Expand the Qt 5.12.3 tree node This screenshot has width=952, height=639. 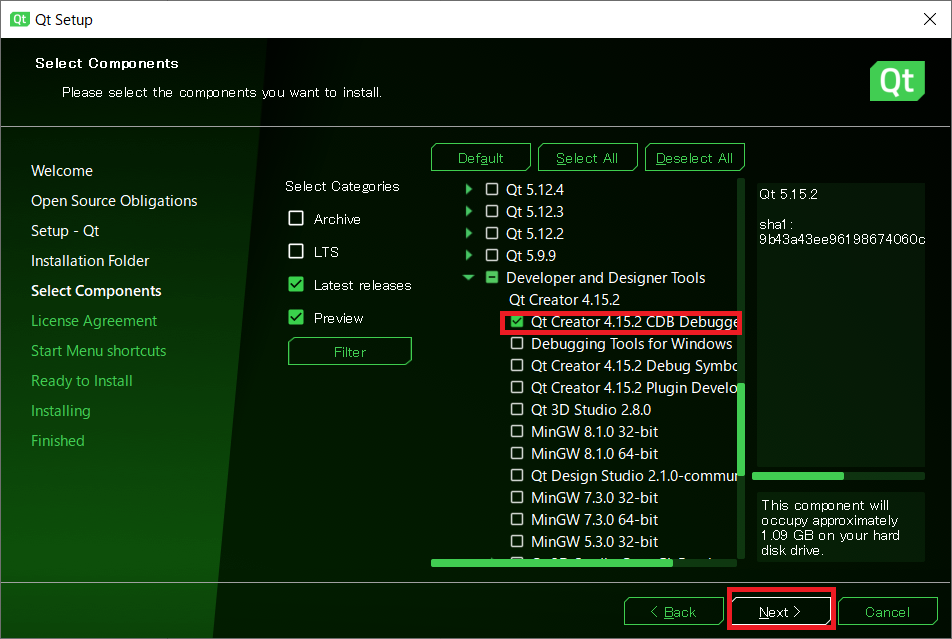(x=469, y=211)
